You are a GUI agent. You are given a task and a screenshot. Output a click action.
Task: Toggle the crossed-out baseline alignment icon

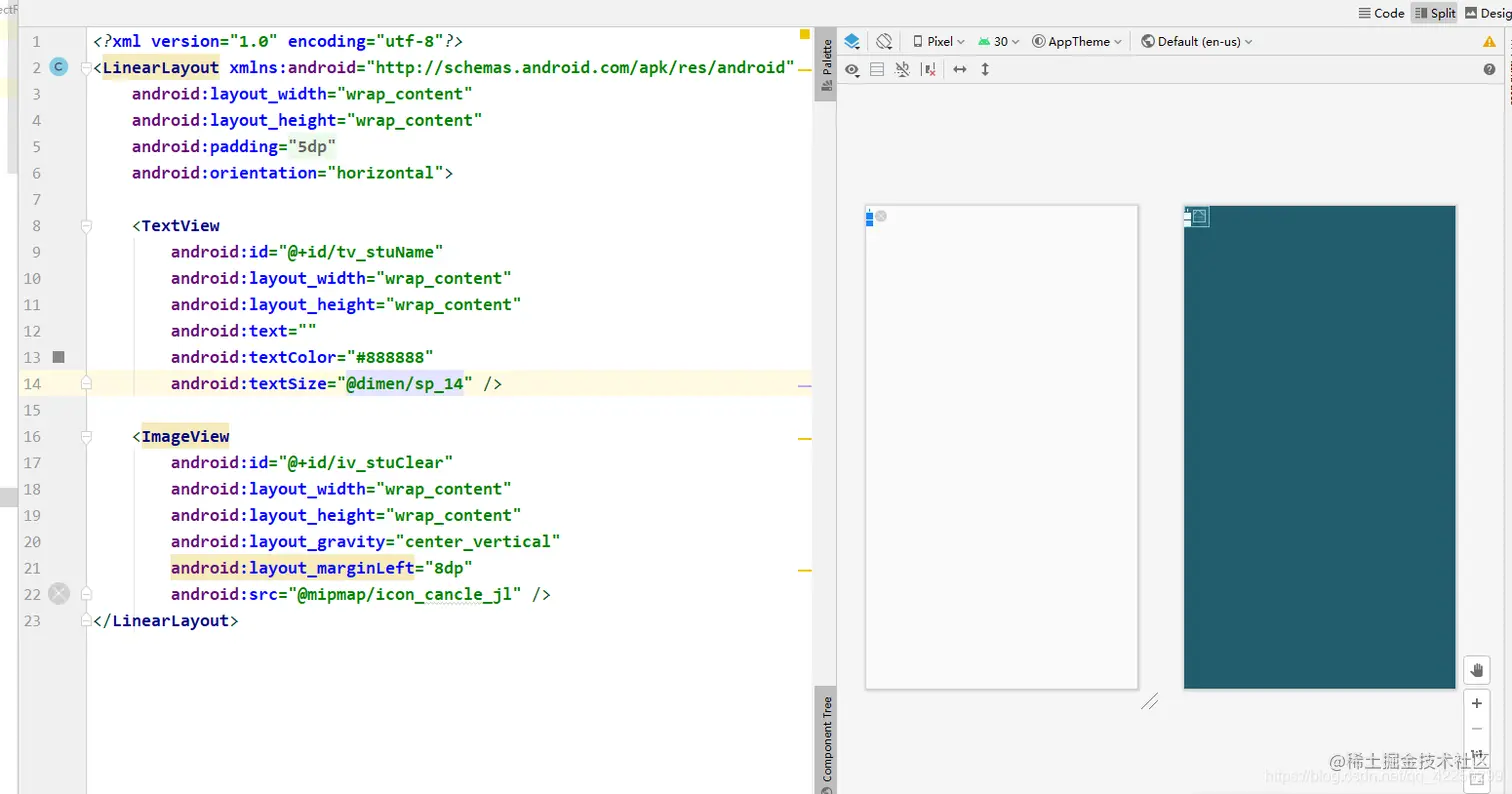tap(903, 70)
